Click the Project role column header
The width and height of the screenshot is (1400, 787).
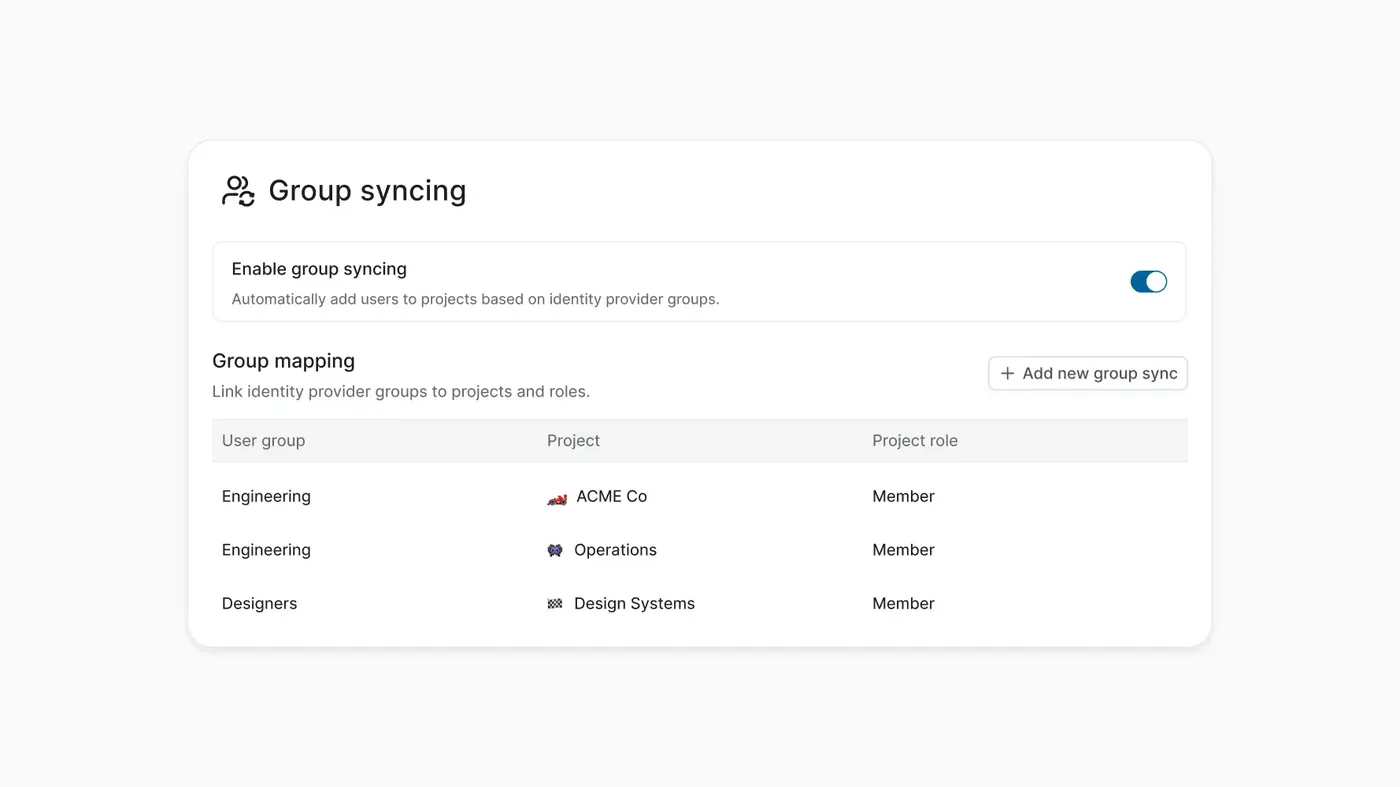[915, 441]
